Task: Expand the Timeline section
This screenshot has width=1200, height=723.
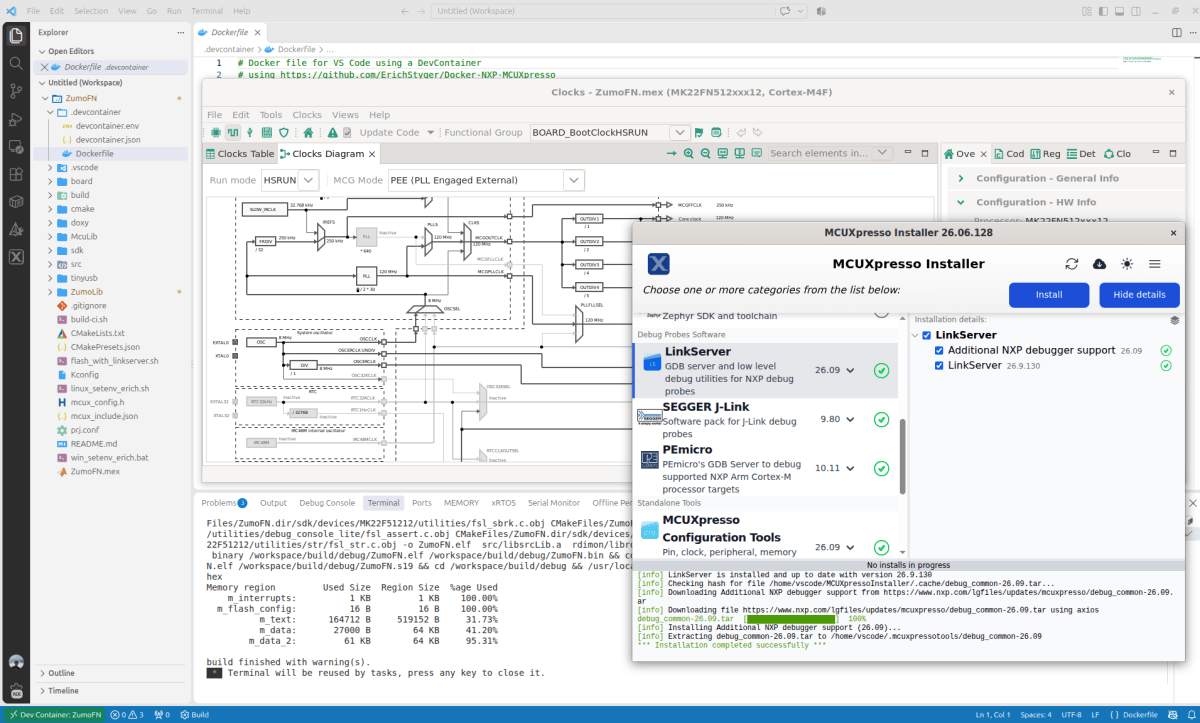Action: click(x=63, y=690)
